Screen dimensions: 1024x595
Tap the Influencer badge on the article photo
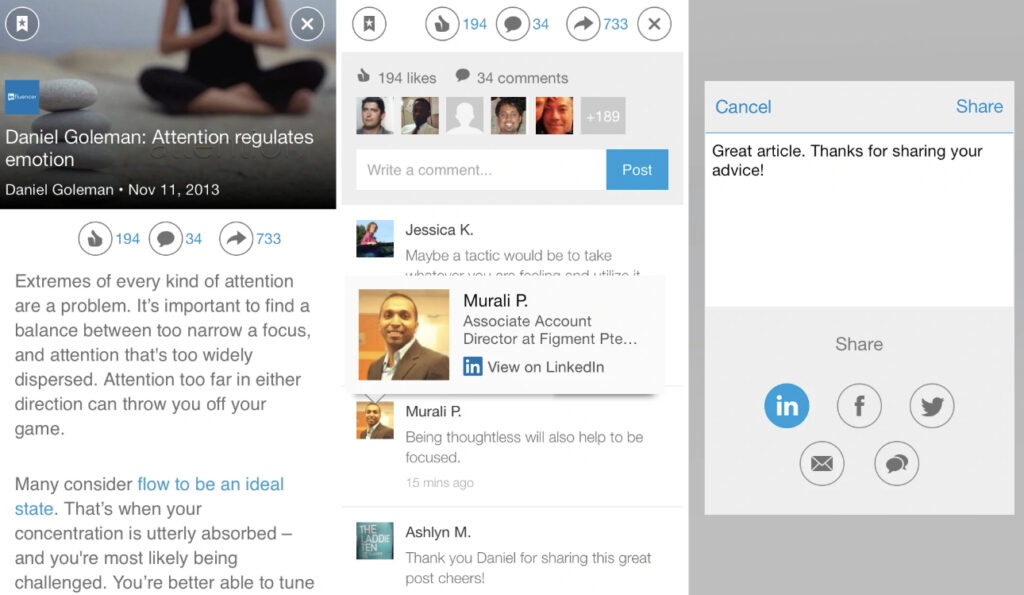click(x=22, y=97)
